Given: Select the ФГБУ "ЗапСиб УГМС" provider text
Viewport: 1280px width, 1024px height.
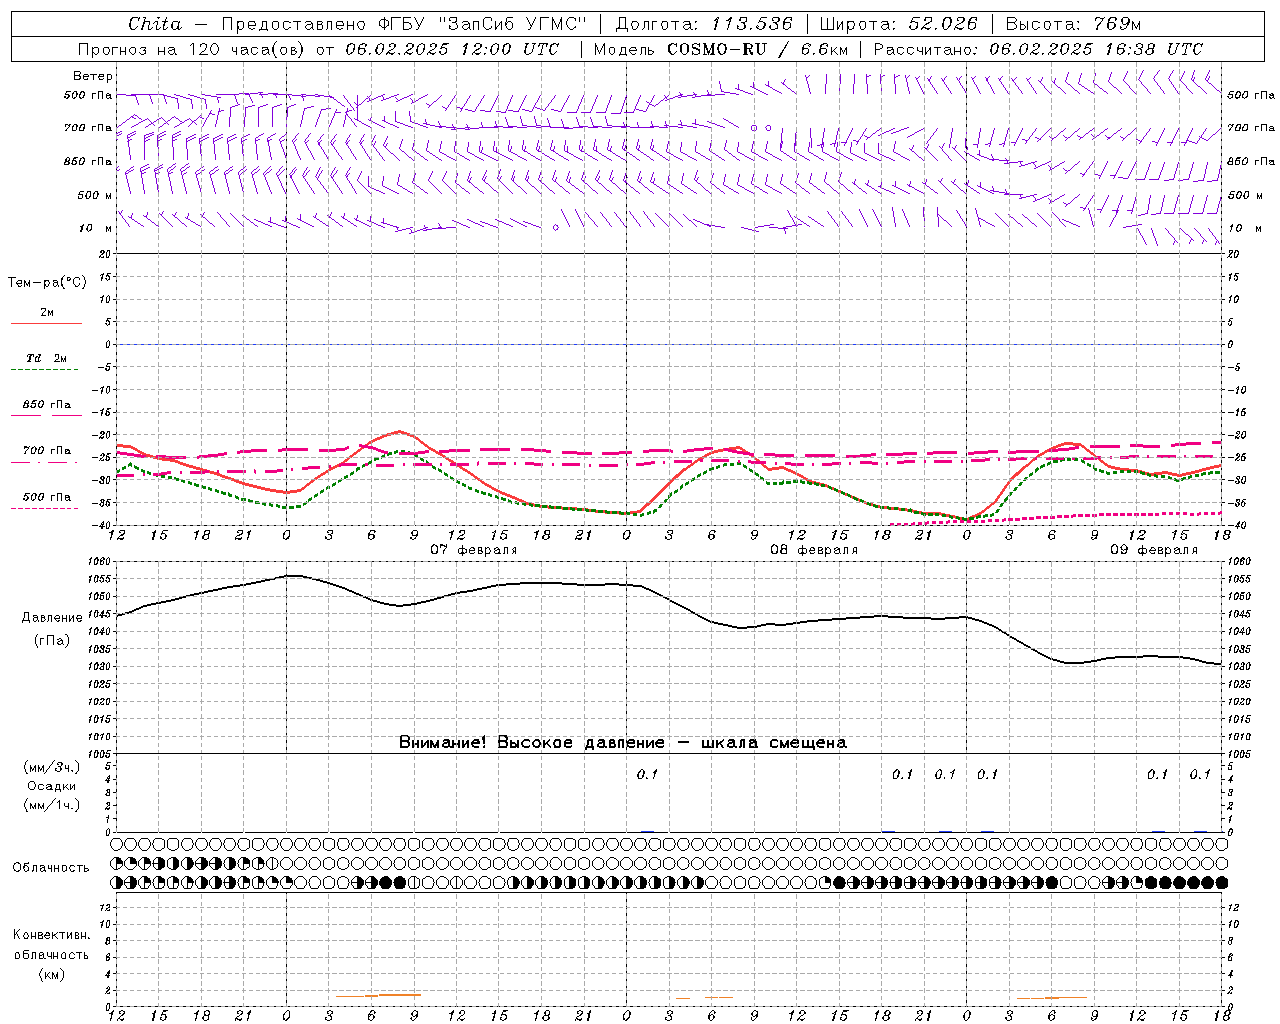Looking at the screenshot, I should (x=482, y=24).
